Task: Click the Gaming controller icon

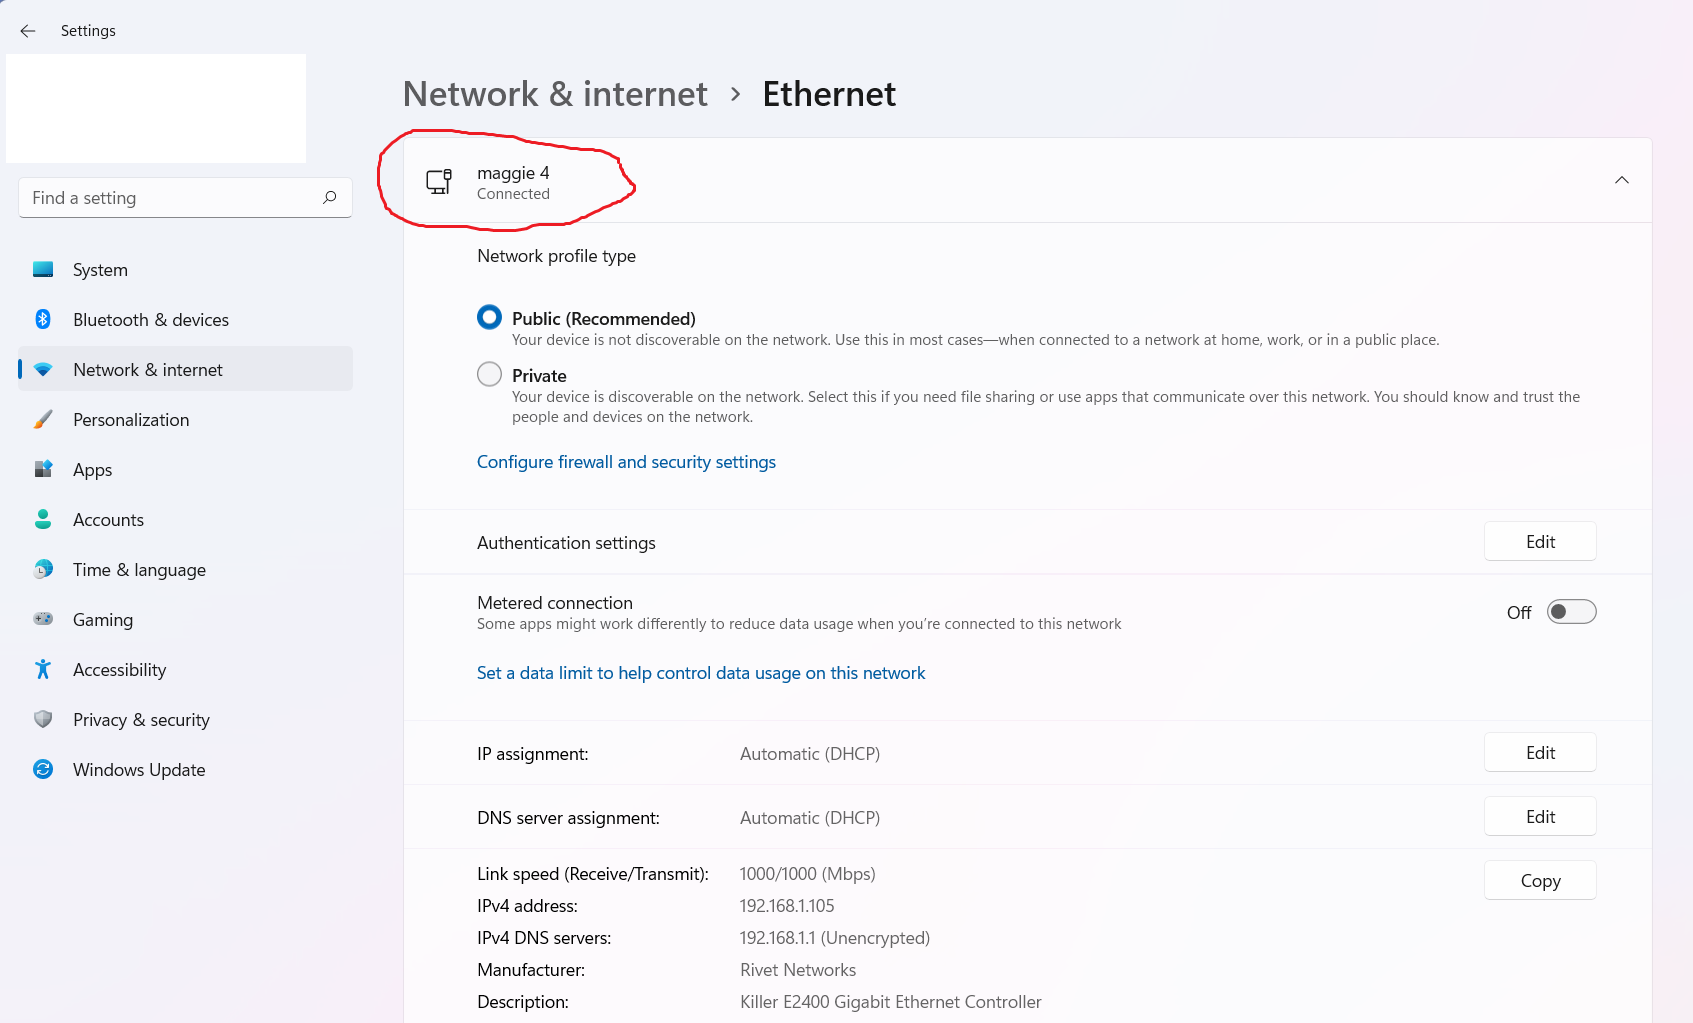Action: click(43, 620)
